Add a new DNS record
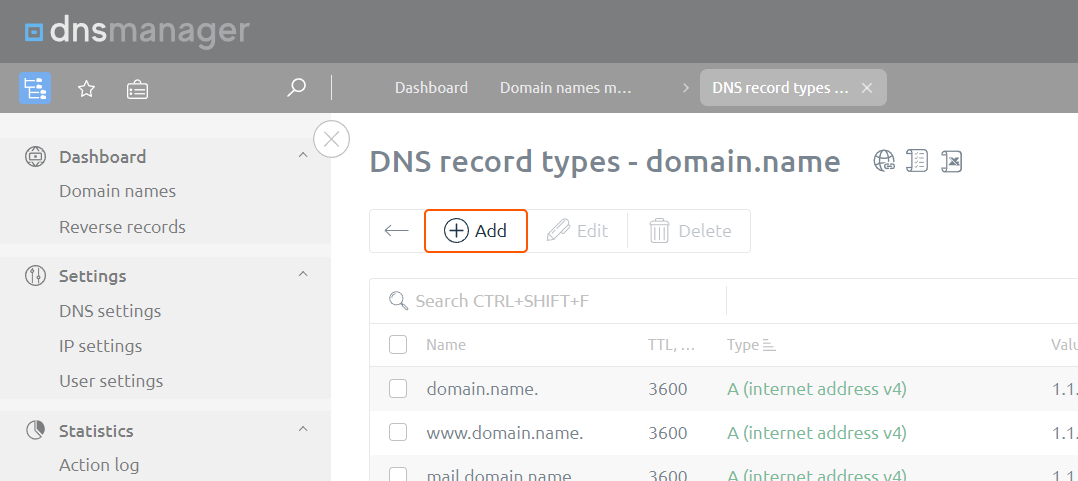The image size is (1078, 481). [x=476, y=231]
